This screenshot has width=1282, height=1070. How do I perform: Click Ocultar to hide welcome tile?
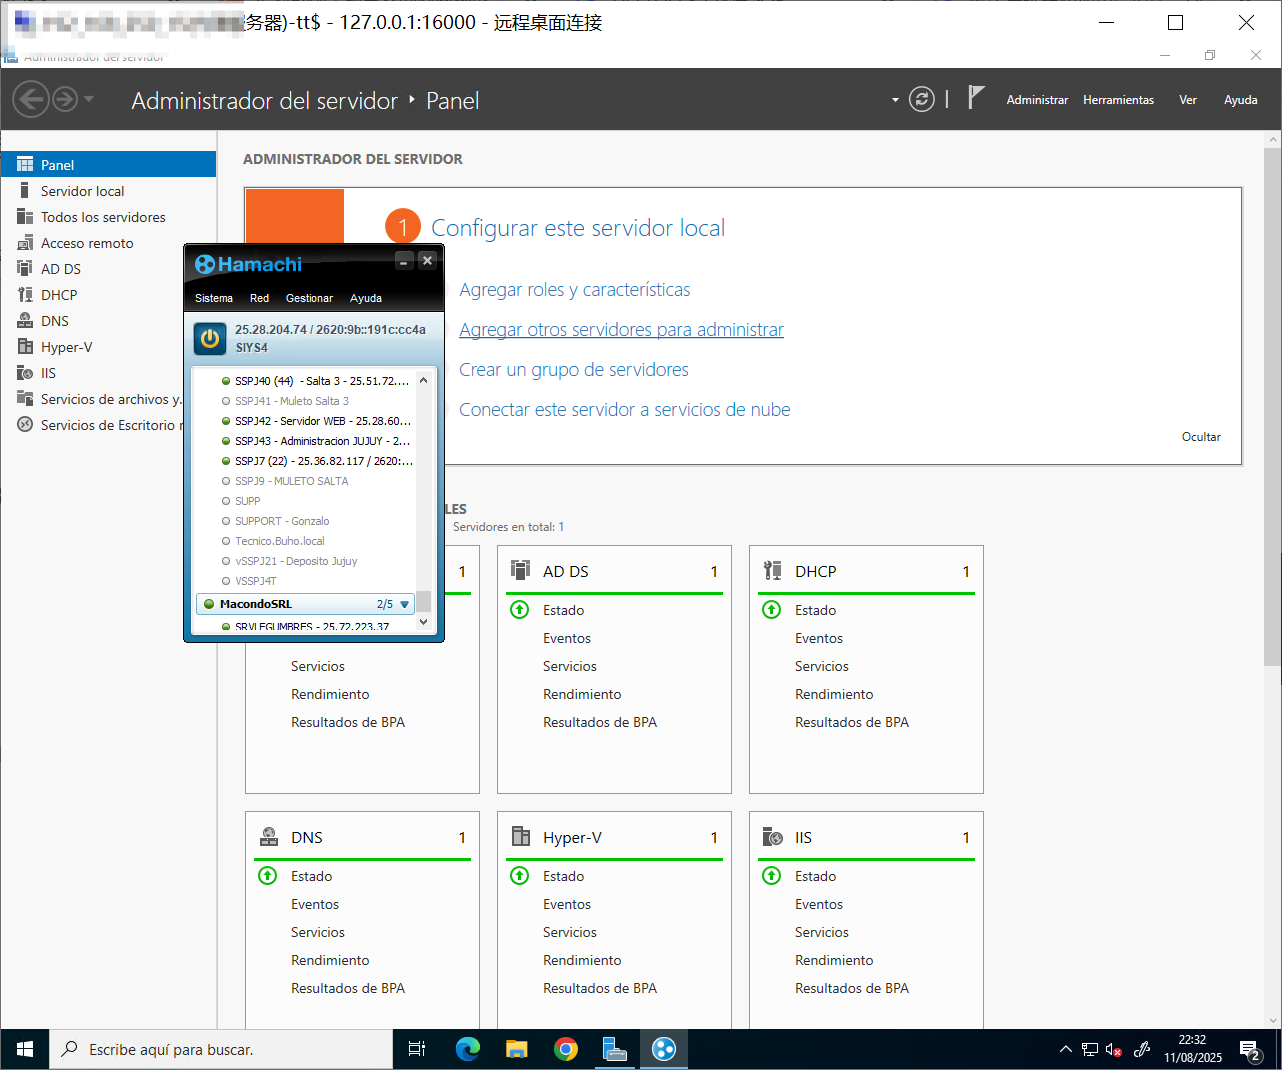click(1201, 437)
